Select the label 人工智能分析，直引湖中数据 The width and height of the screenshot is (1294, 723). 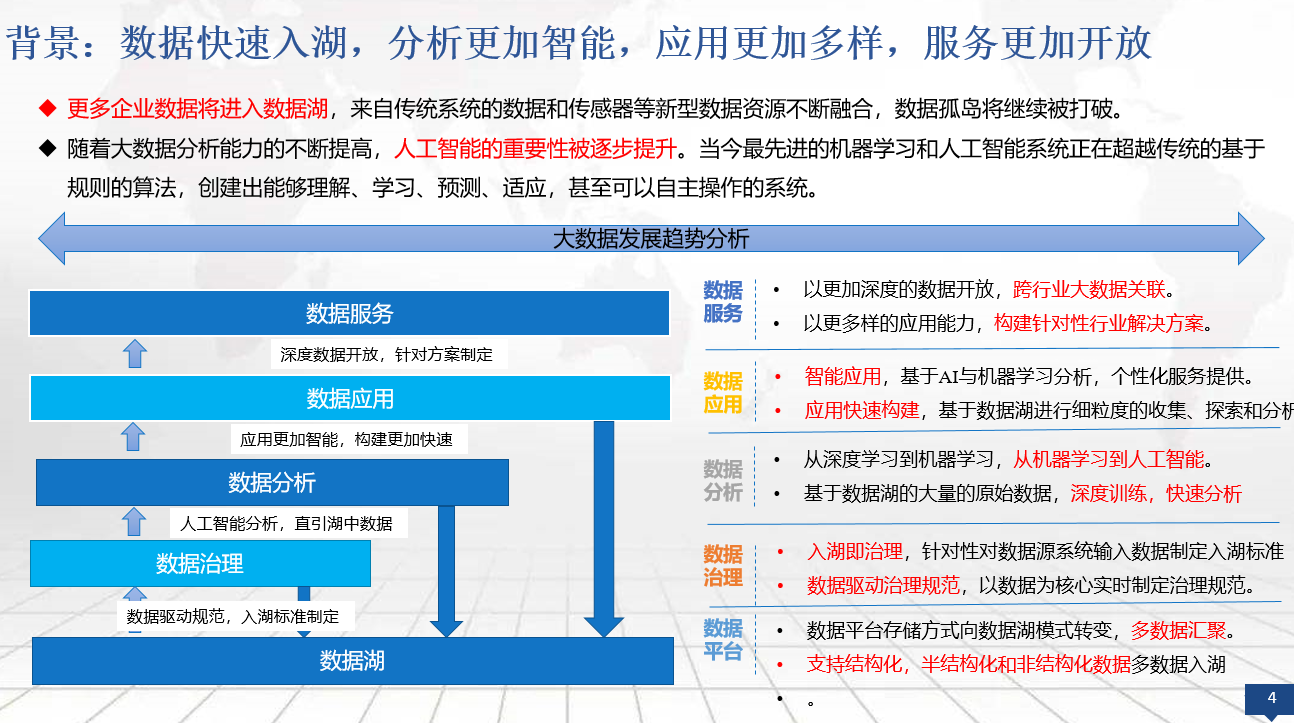click(x=287, y=523)
